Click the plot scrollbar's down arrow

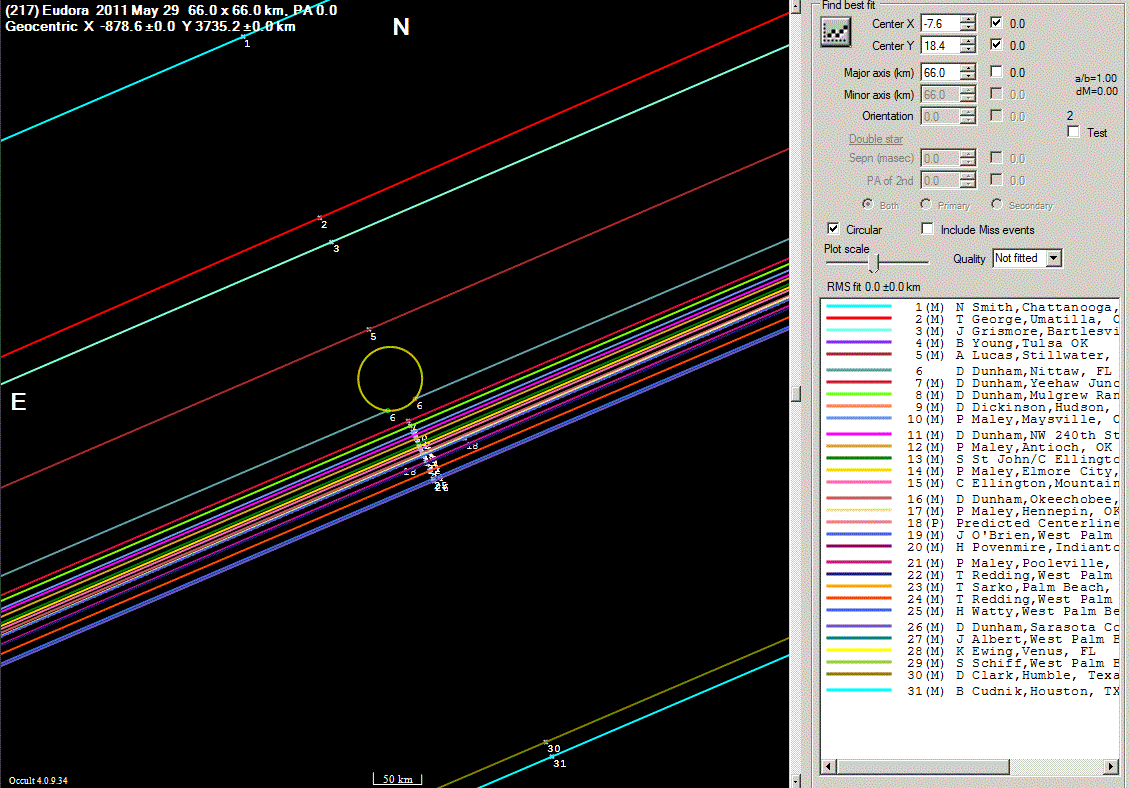click(x=796, y=782)
